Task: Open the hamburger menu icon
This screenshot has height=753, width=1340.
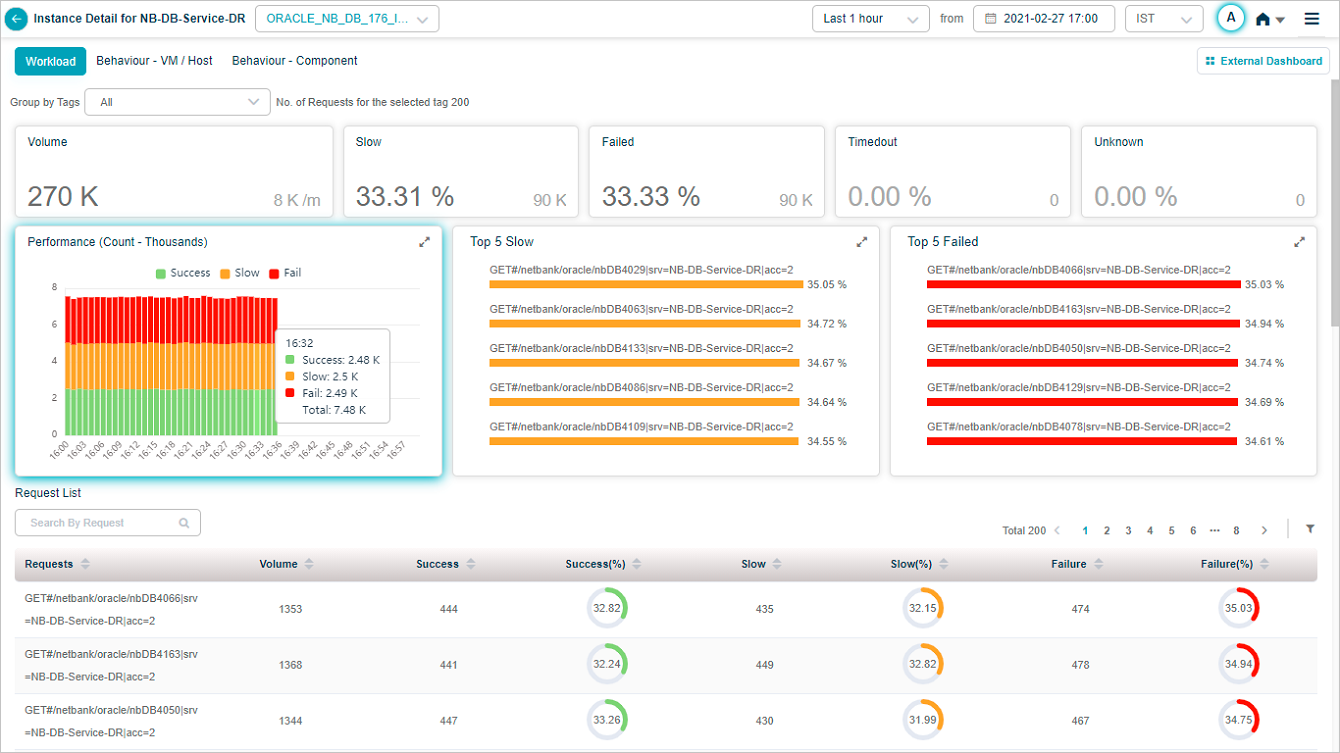Action: click(1311, 19)
